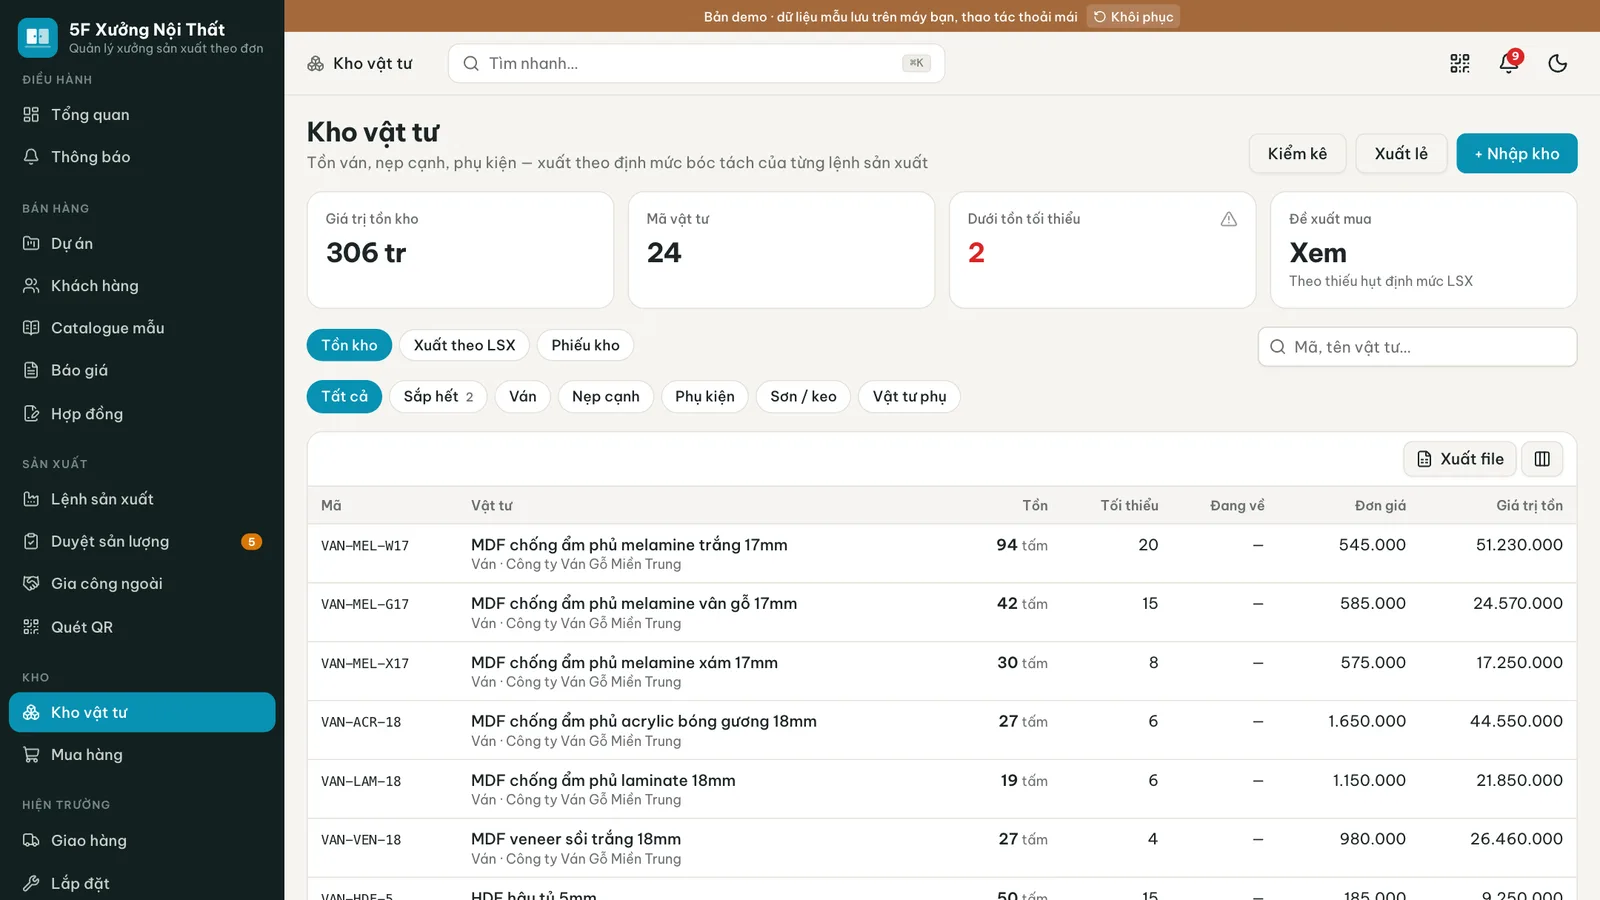Open Catalogue mẫu in sidebar
Image resolution: width=1600 pixels, height=900 pixels.
point(142,328)
